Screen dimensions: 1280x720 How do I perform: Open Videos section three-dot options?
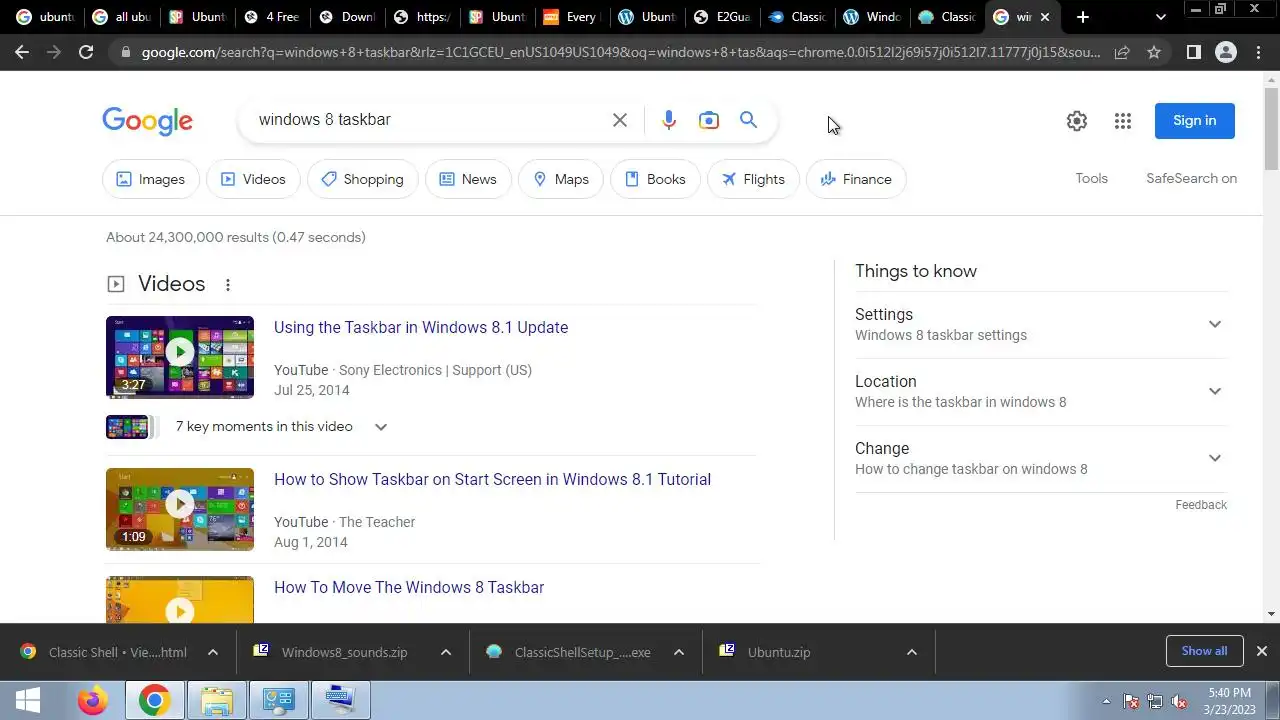[x=228, y=285]
